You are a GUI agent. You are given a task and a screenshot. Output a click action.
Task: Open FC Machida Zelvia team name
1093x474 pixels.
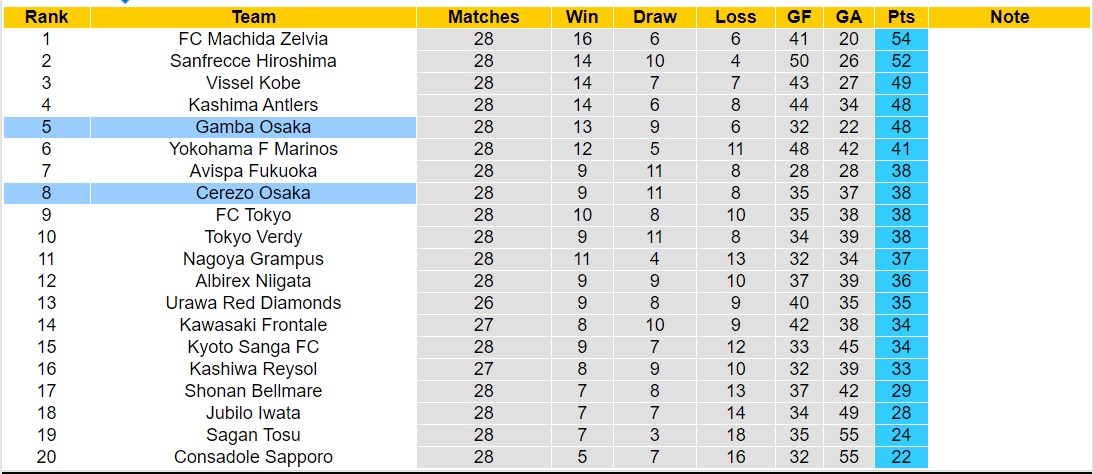(253, 39)
